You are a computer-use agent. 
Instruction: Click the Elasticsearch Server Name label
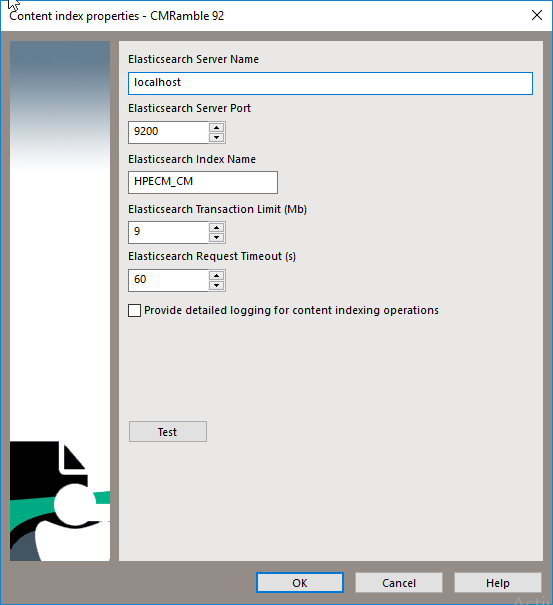click(x=193, y=59)
